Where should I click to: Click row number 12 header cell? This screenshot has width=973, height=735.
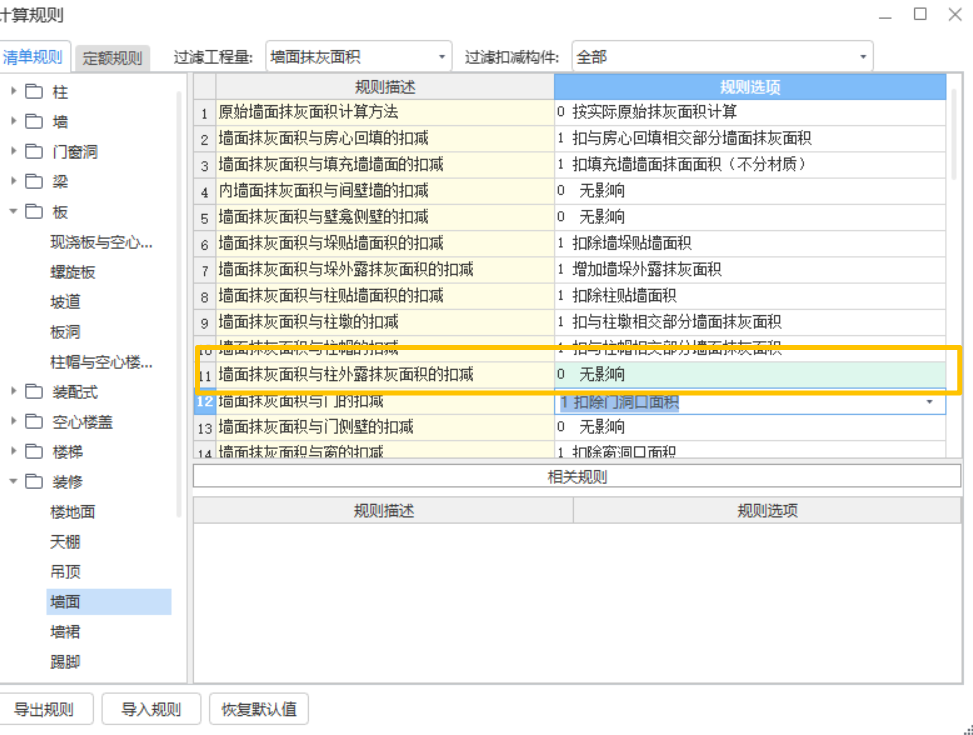point(205,402)
